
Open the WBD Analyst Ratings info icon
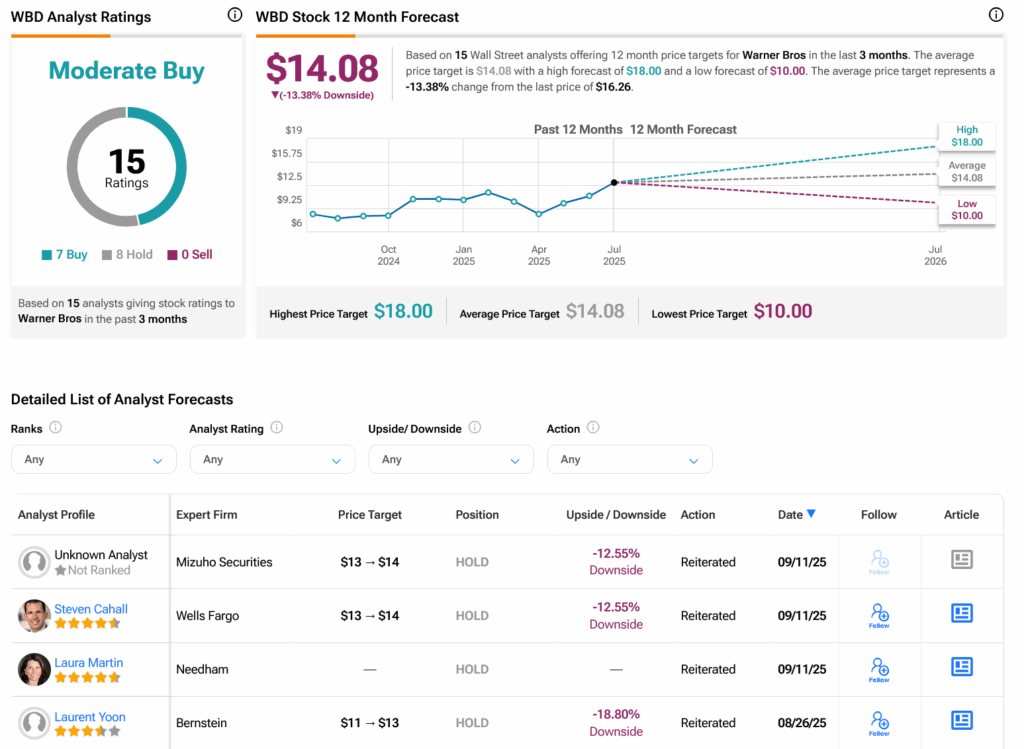tap(234, 15)
